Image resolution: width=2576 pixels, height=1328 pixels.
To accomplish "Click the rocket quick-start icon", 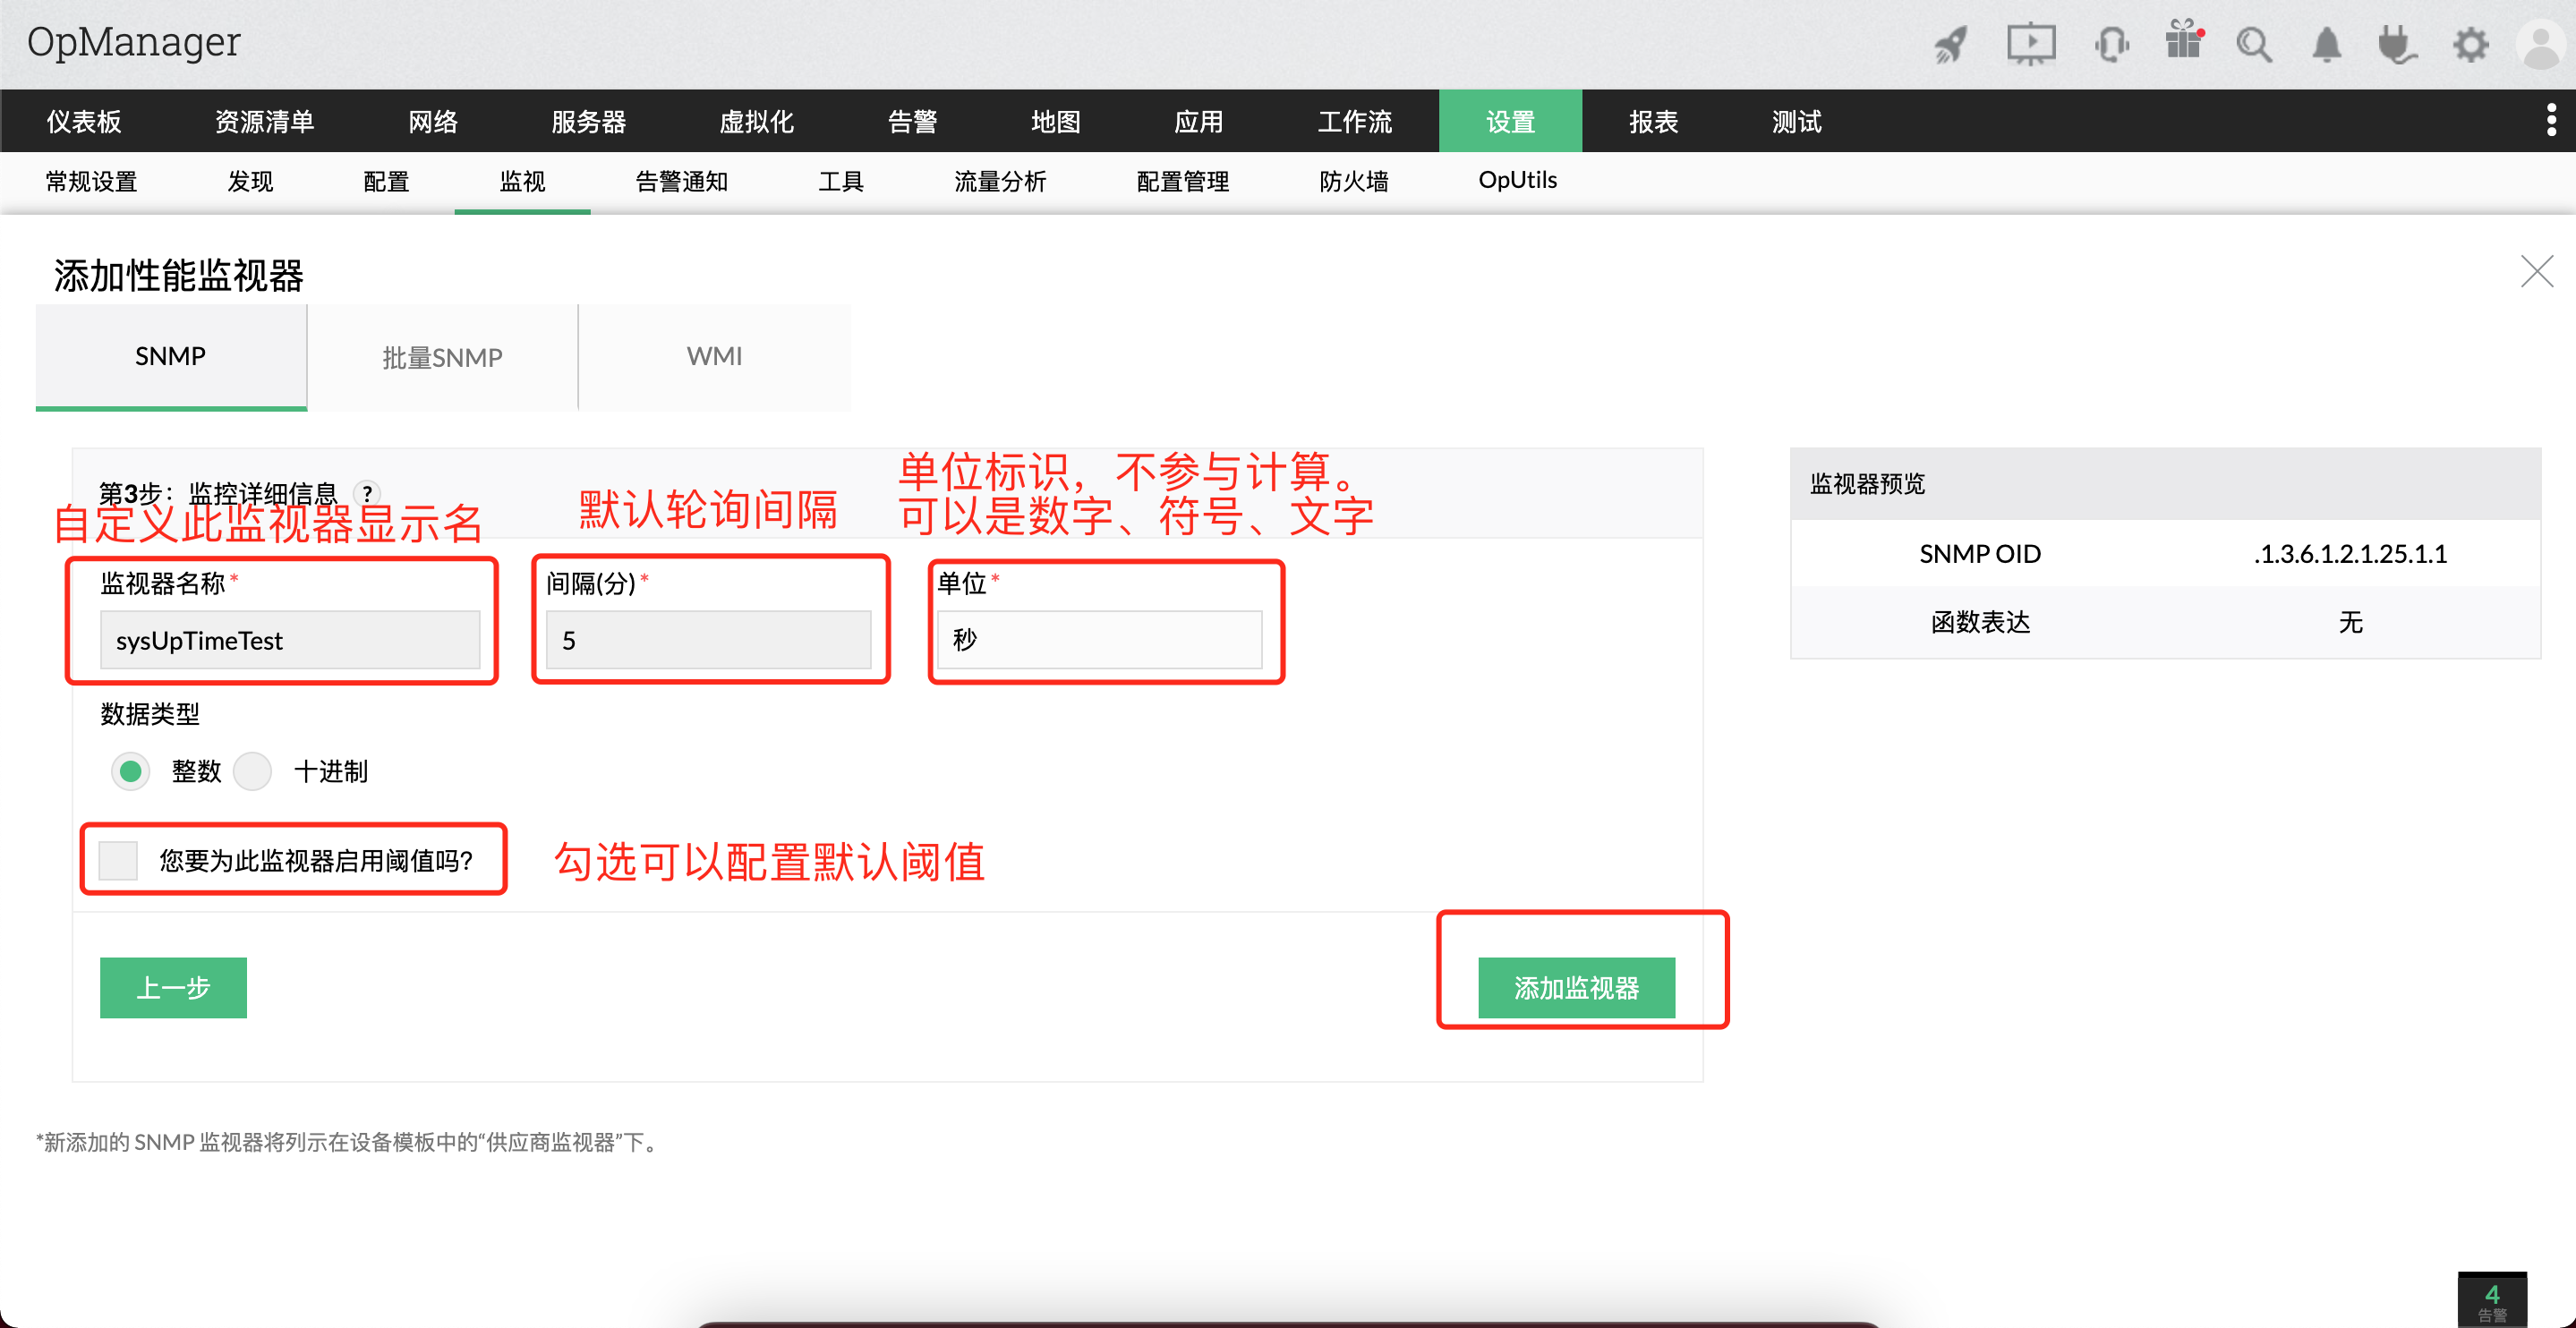I will [x=1950, y=45].
